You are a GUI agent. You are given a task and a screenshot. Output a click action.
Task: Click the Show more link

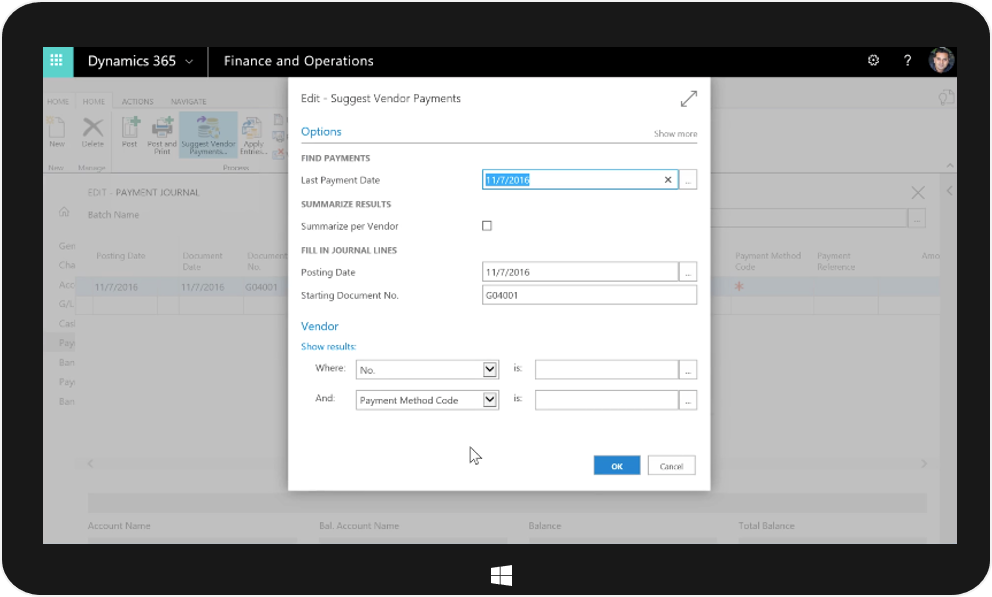click(x=675, y=134)
